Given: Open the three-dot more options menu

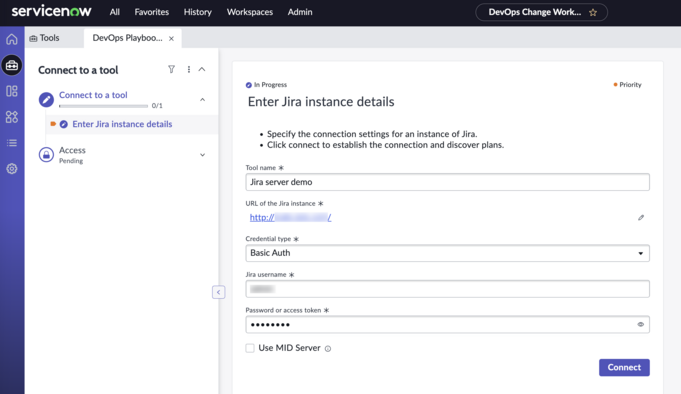Looking at the screenshot, I should tap(188, 70).
